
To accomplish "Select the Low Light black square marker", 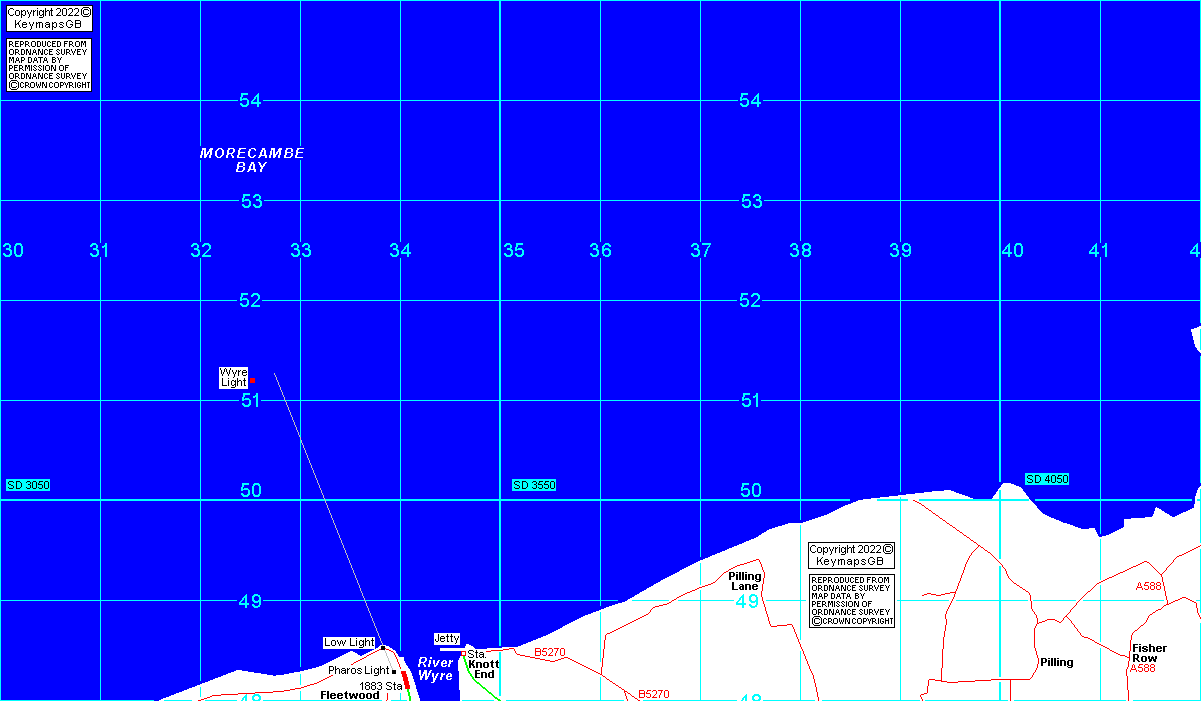I will click(x=382, y=648).
